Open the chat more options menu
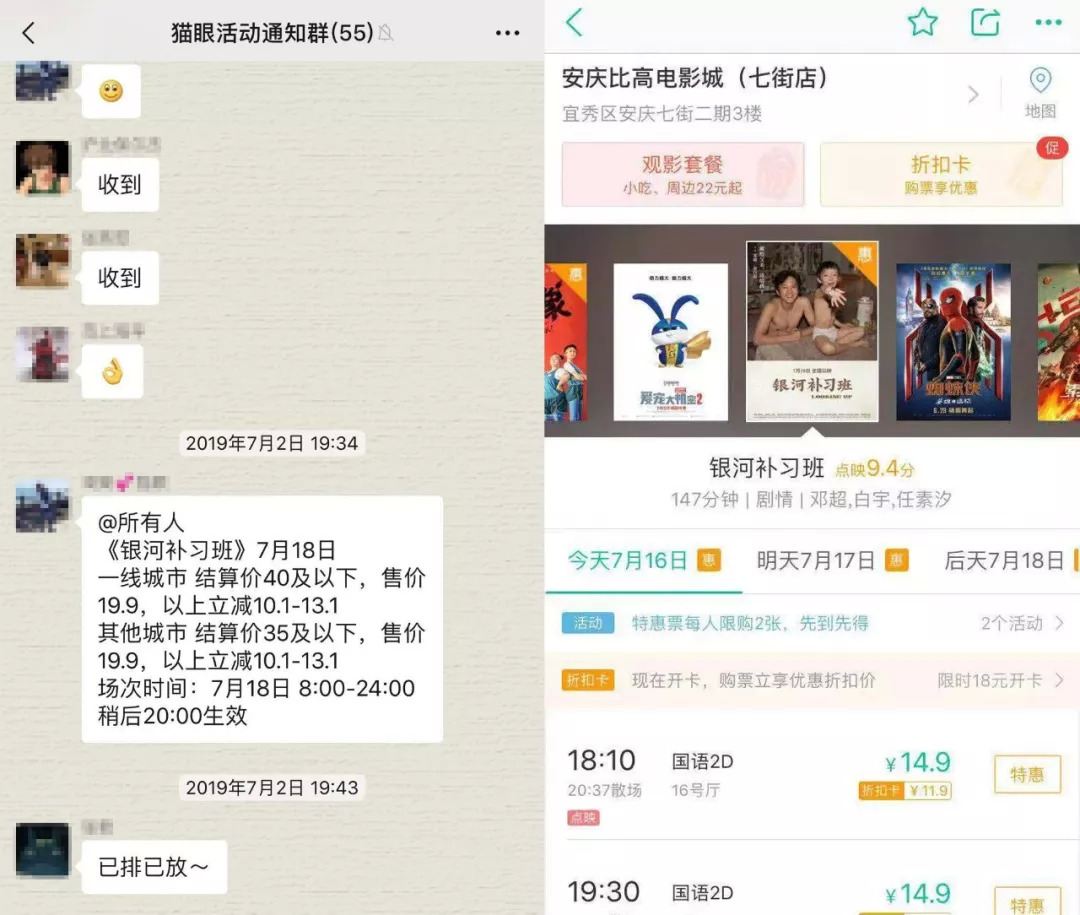This screenshot has width=1080, height=915. point(508,32)
